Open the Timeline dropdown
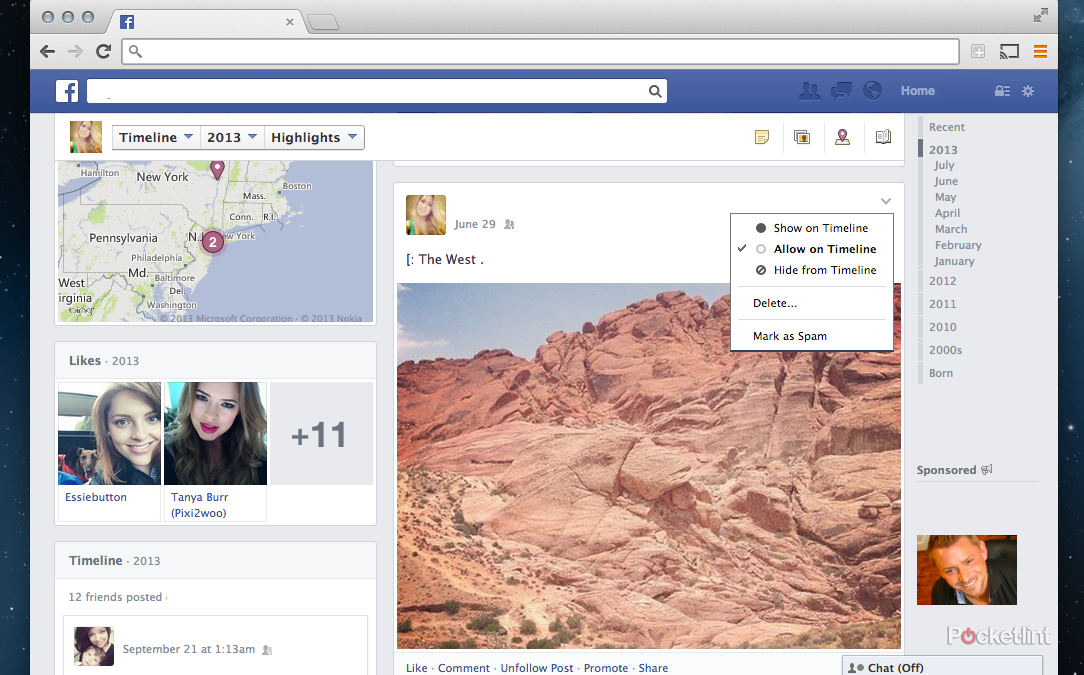 [x=156, y=137]
